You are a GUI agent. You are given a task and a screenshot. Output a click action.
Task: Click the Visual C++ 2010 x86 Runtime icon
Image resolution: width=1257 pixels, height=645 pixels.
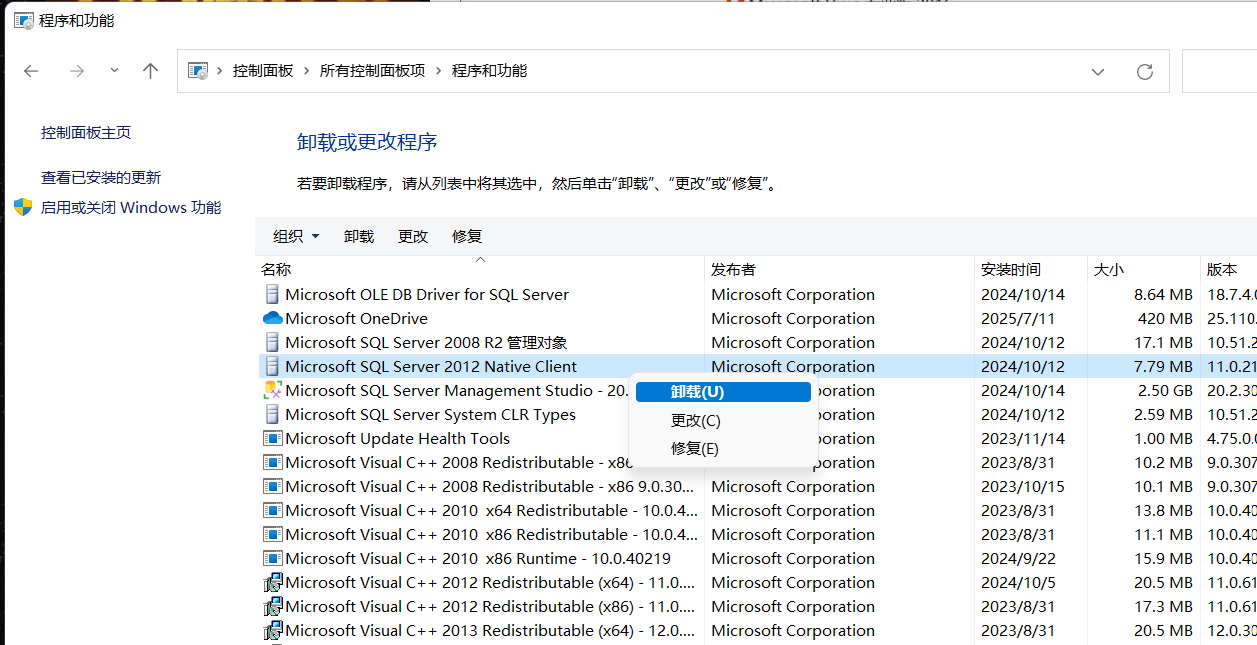click(x=272, y=558)
